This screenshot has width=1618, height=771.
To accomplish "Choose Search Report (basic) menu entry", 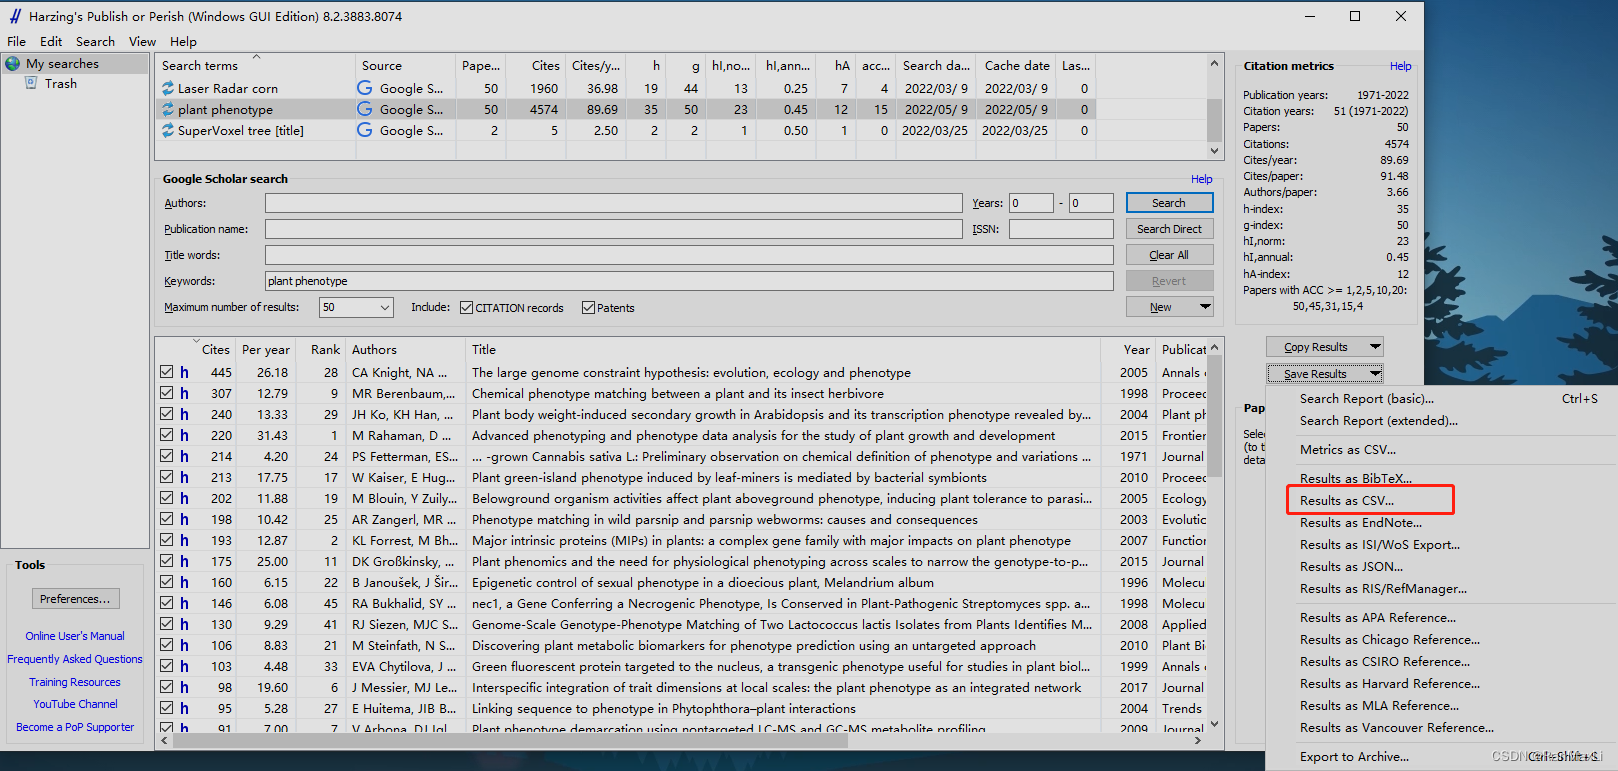I will 1367,398.
